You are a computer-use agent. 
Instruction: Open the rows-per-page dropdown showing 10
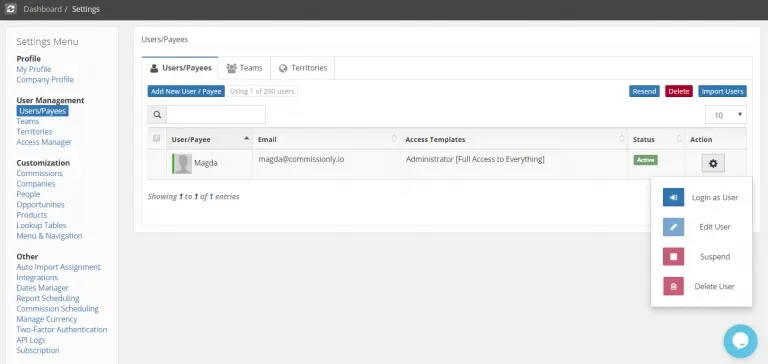click(726, 115)
